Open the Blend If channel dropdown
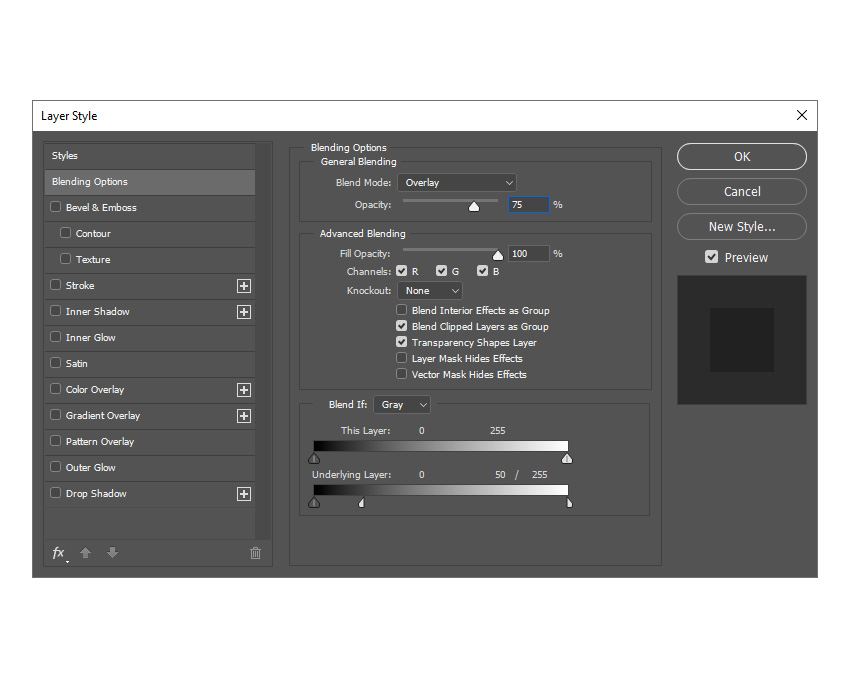This screenshot has width=850, height=678. coord(402,404)
